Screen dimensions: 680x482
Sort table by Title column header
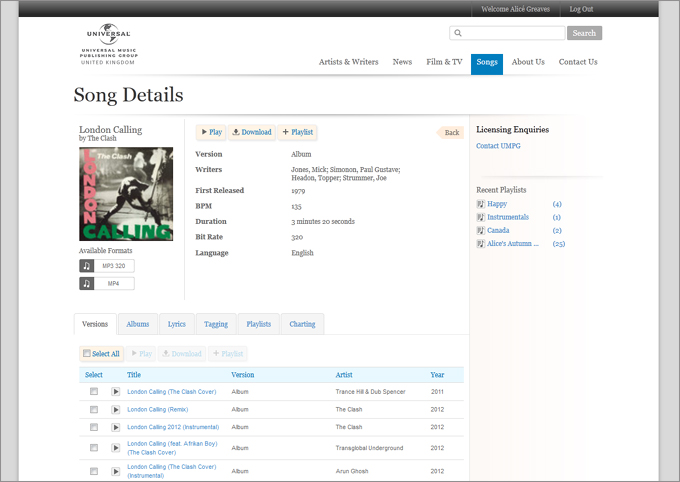(134, 375)
